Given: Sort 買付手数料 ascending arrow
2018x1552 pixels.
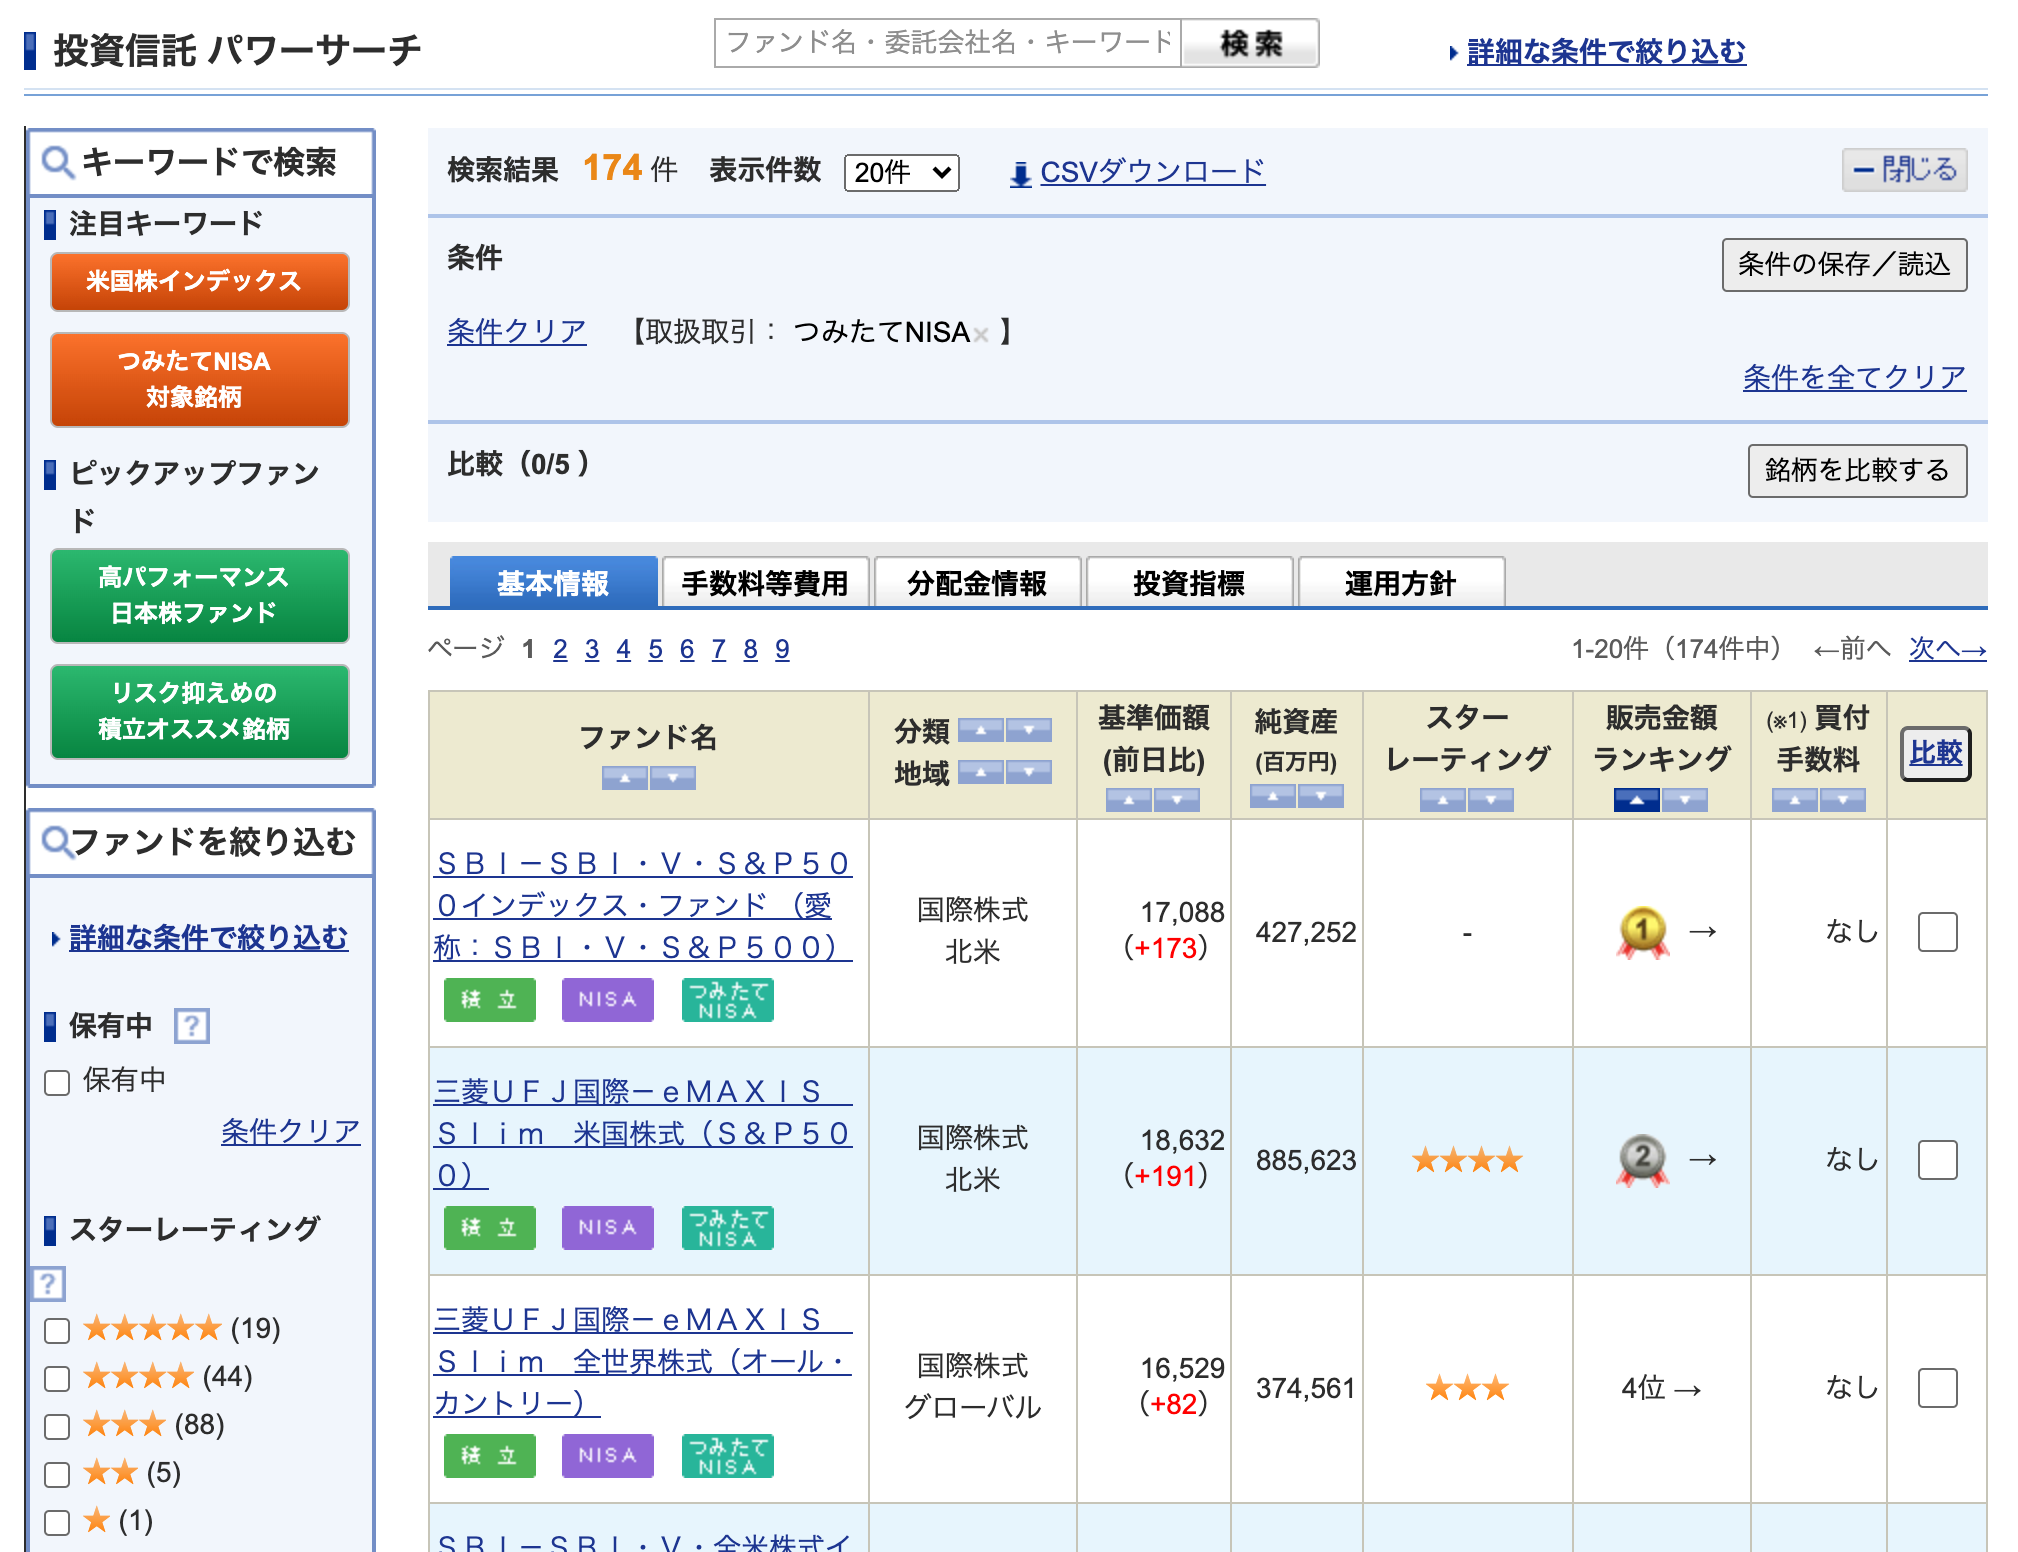Looking at the screenshot, I should click(x=1795, y=799).
